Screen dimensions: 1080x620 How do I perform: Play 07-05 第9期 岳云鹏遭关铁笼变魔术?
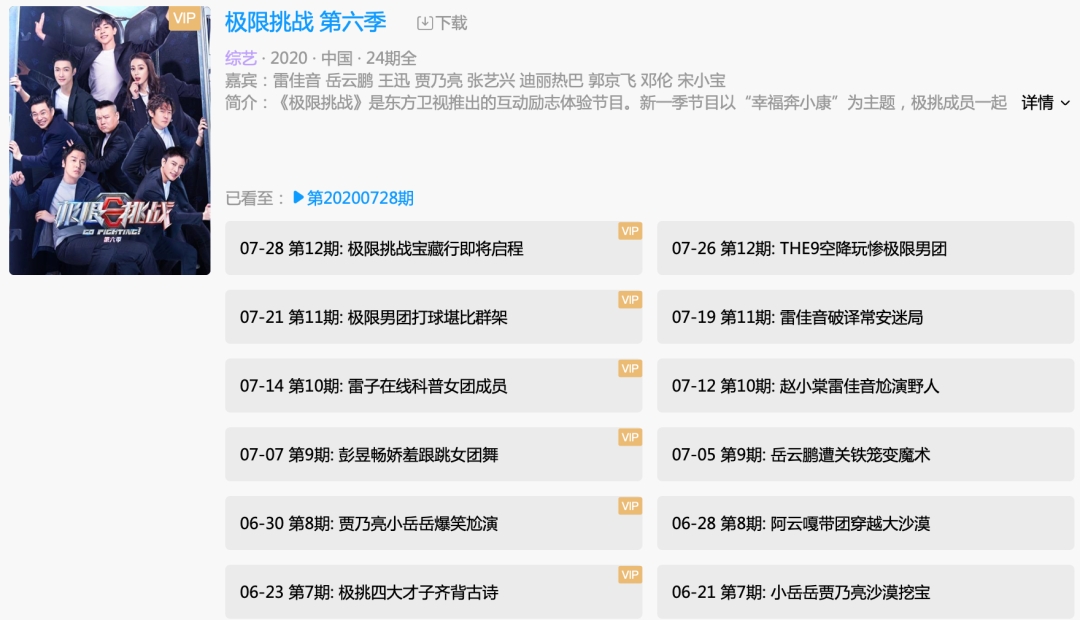coord(865,455)
